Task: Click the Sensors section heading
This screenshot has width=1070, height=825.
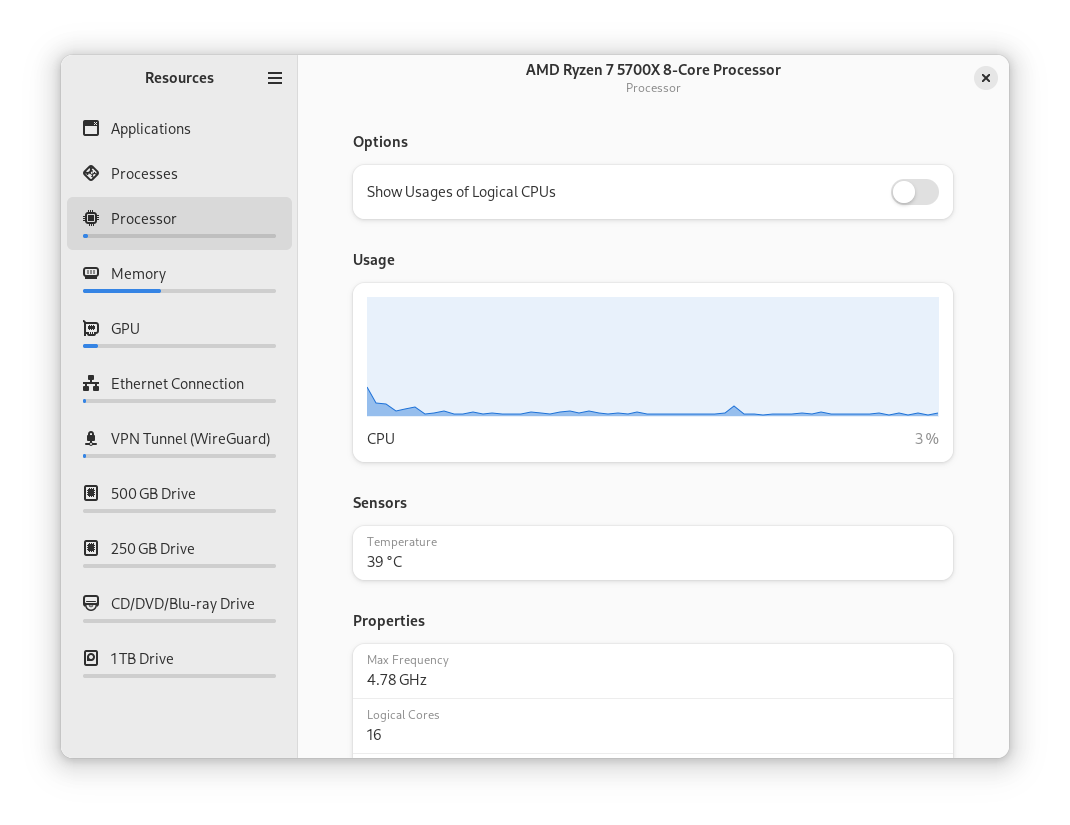Action: pos(379,503)
